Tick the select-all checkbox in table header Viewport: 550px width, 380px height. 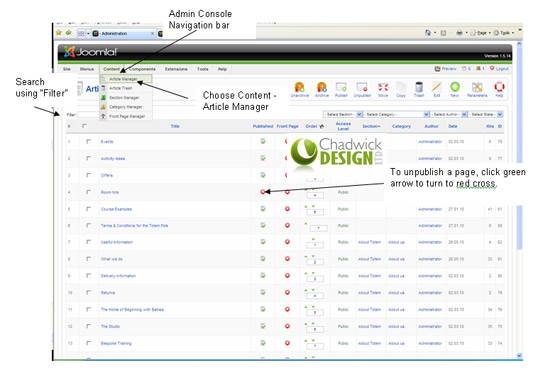pos(84,126)
